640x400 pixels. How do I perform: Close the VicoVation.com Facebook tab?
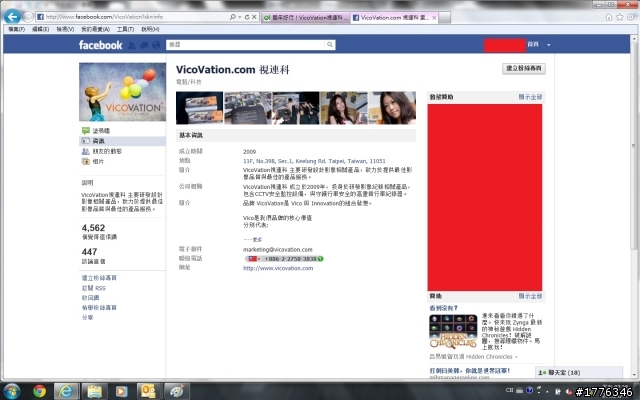(x=434, y=18)
